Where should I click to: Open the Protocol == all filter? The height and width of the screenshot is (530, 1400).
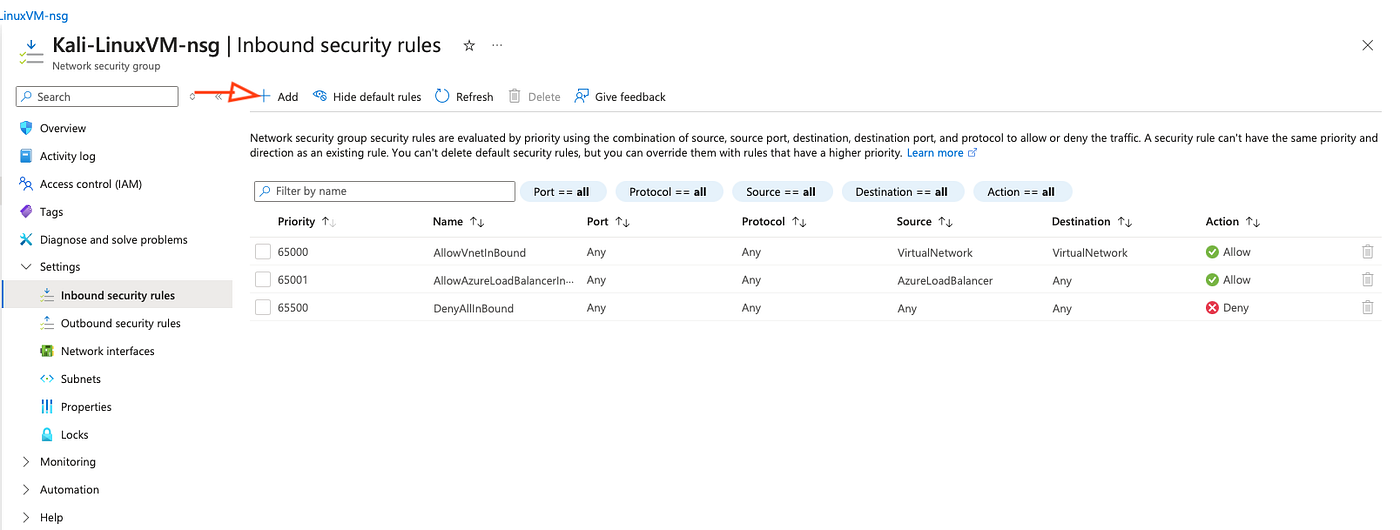click(x=669, y=192)
